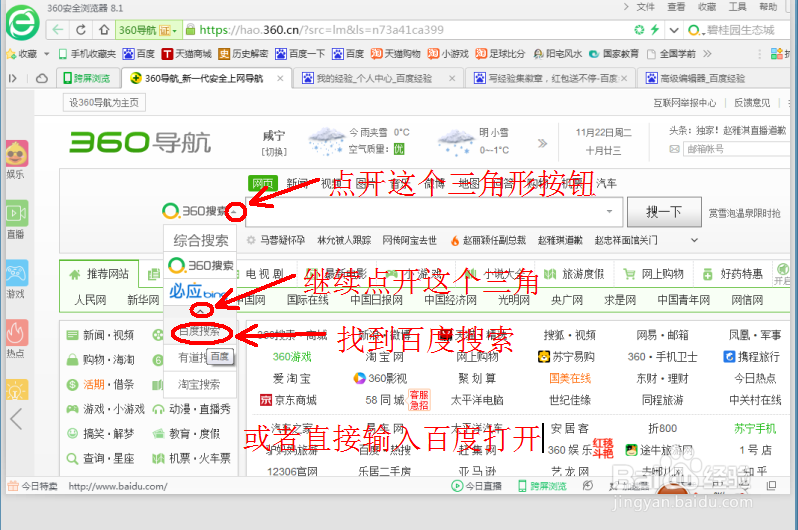Select 推荐网站 navigation tab
Screen dimensions: 798x530
coord(99,274)
